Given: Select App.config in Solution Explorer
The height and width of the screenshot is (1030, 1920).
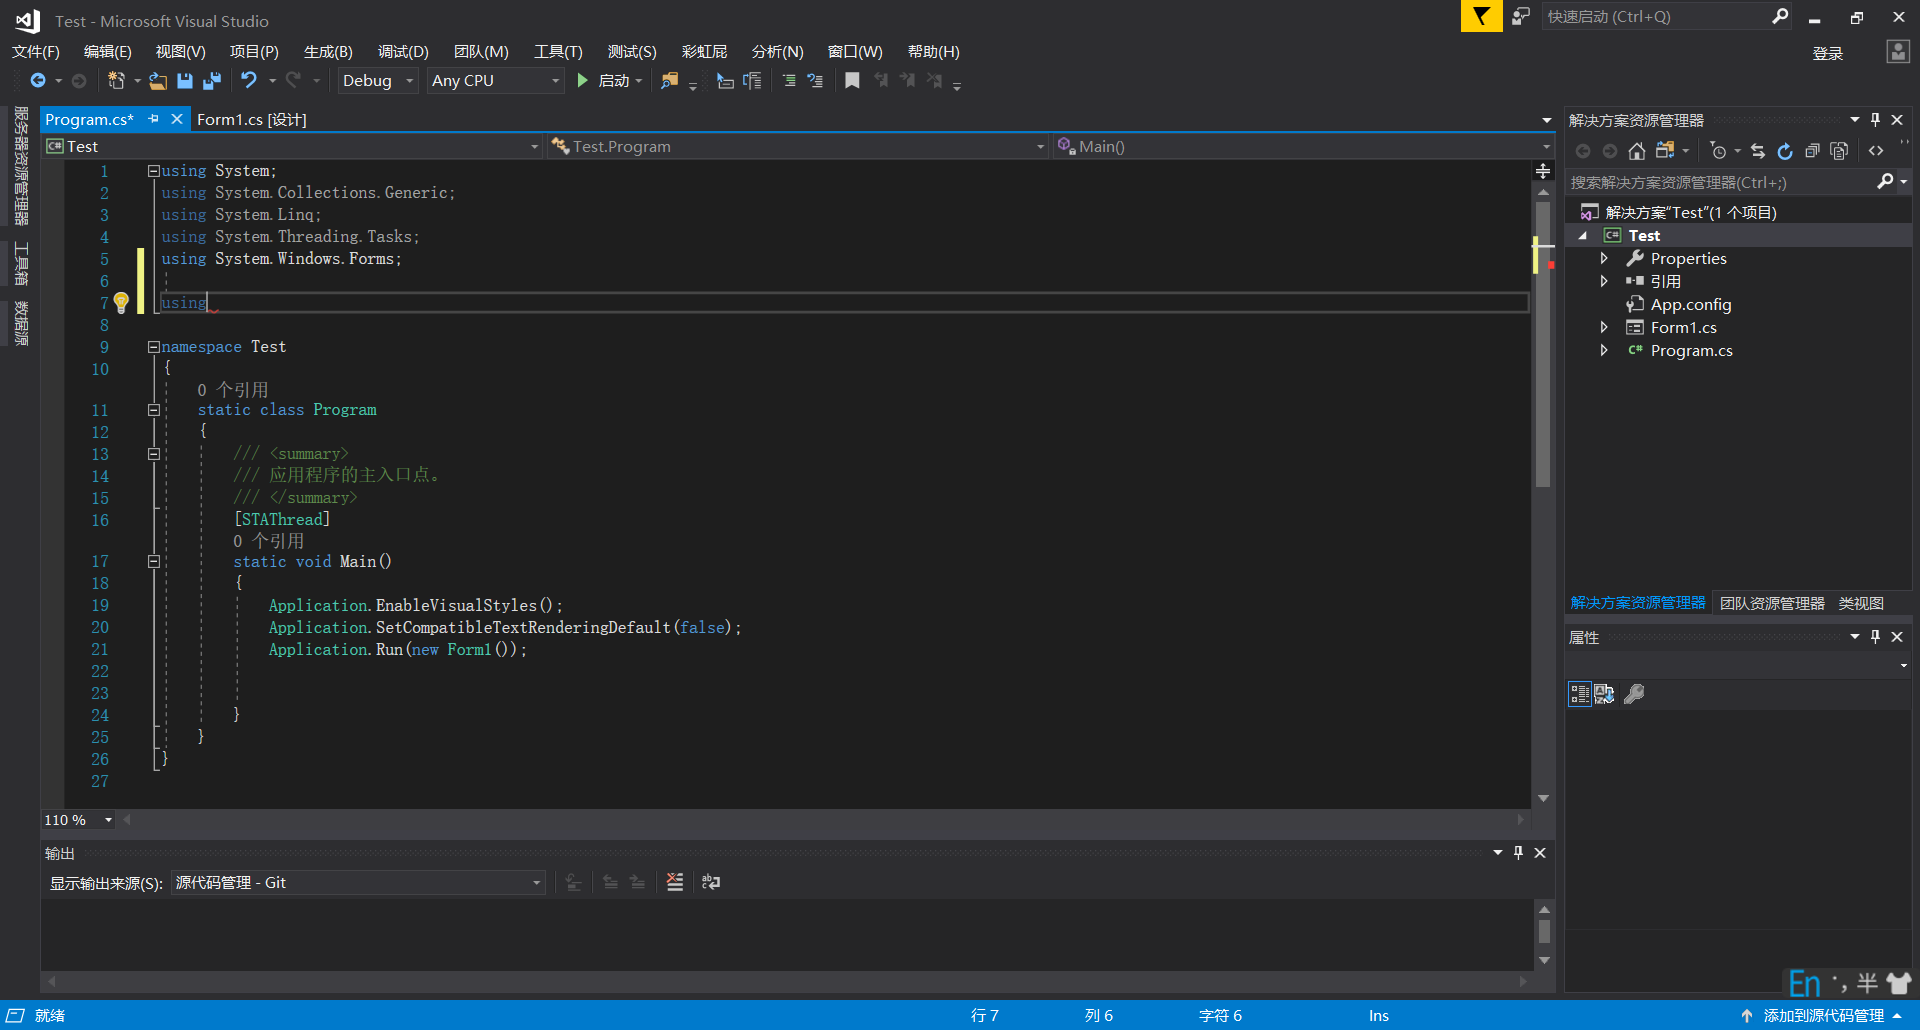Looking at the screenshot, I should tap(1690, 304).
